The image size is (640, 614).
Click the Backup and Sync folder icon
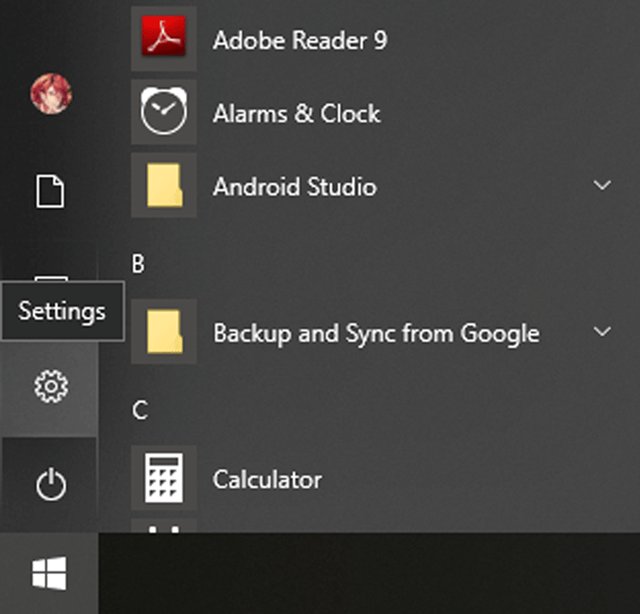[164, 331]
